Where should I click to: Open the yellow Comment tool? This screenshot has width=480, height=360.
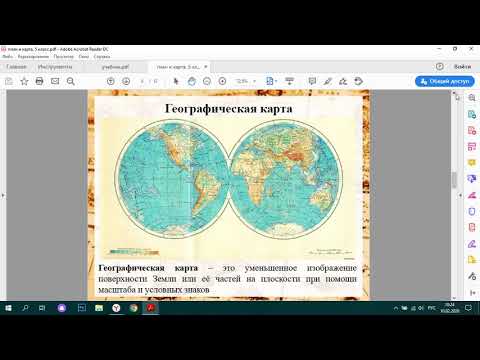coord(472,163)
